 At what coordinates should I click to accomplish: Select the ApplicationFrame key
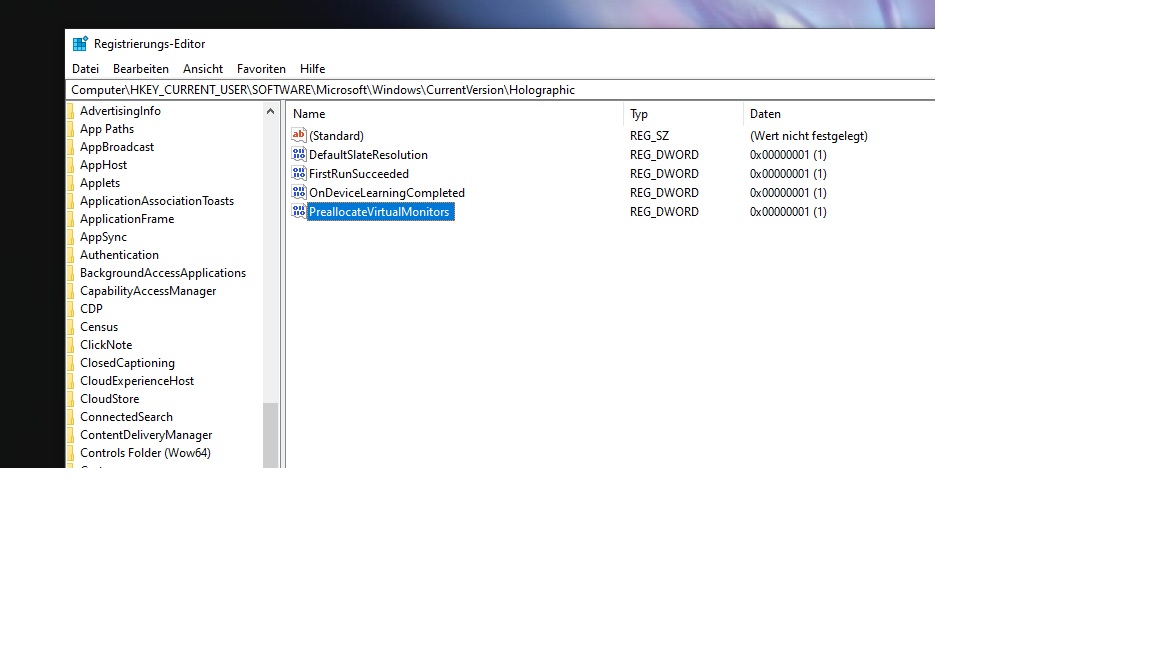point(126,219)
